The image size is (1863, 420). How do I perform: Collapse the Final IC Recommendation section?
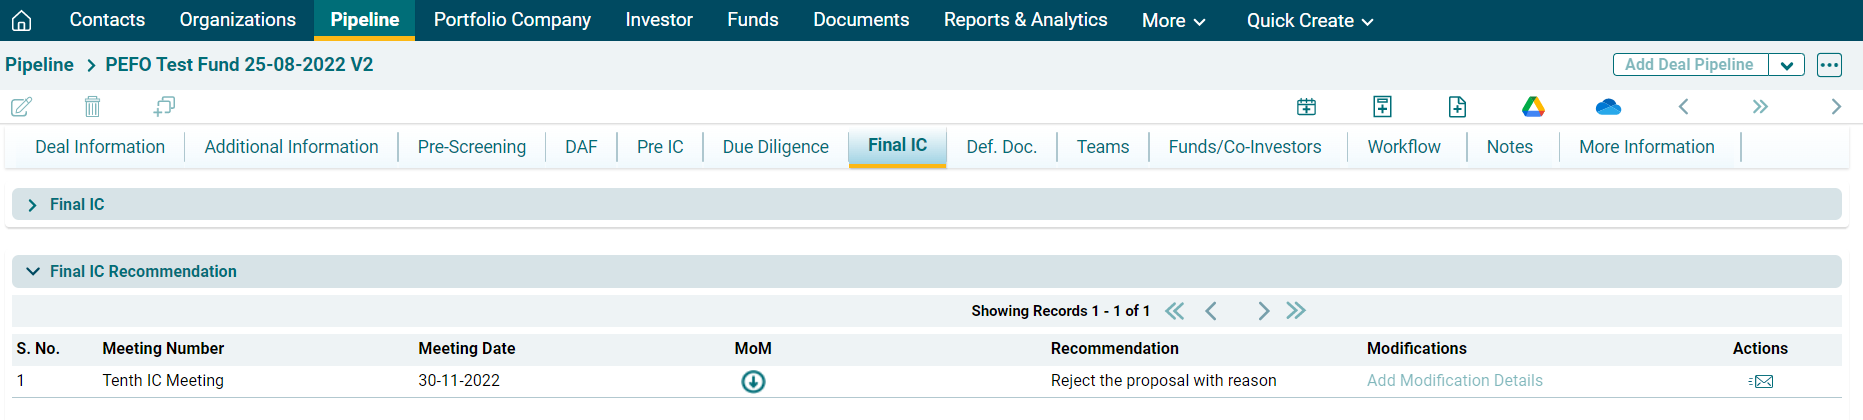(33, 271)
